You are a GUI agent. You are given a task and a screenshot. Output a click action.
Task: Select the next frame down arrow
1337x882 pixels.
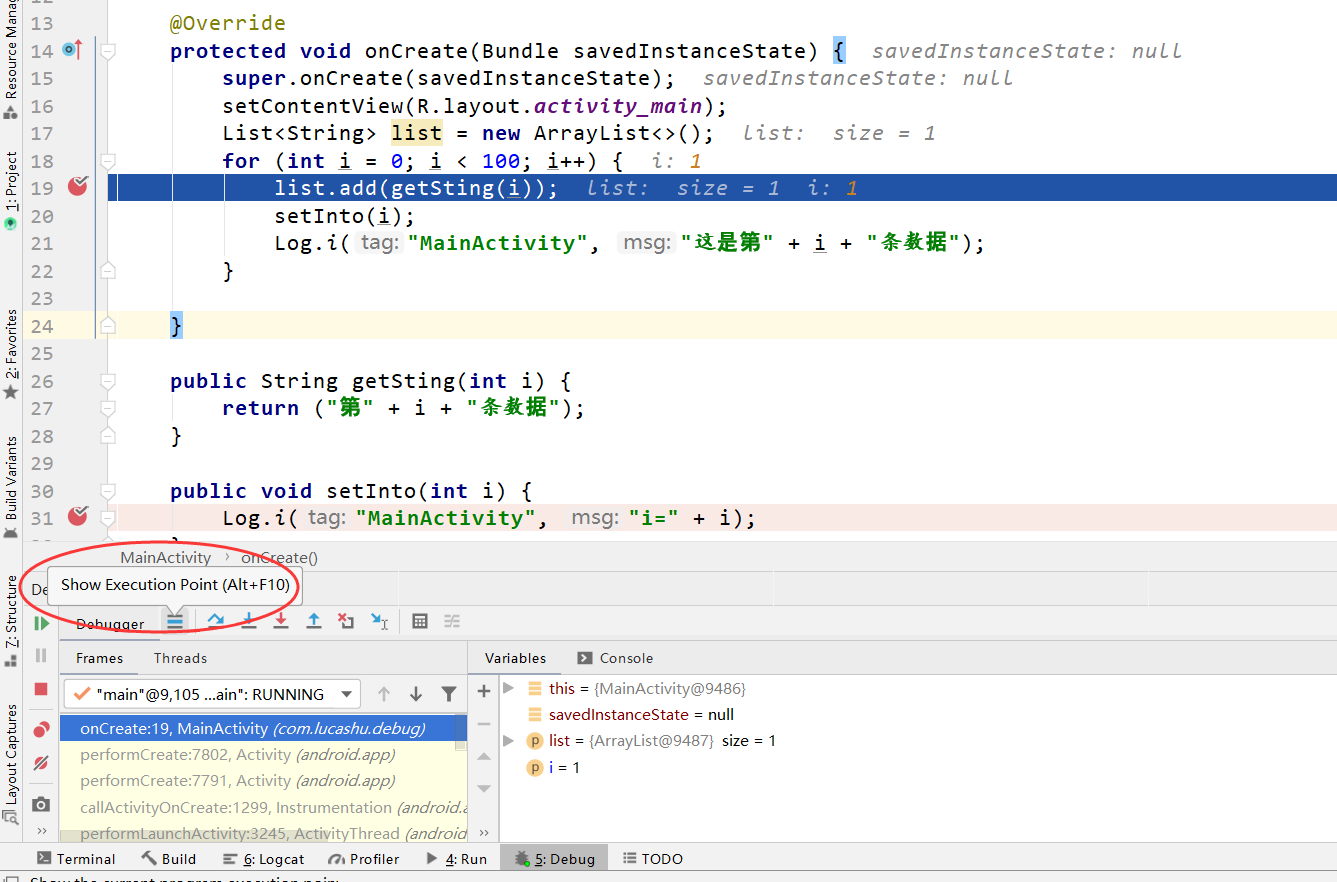point(416,694)
